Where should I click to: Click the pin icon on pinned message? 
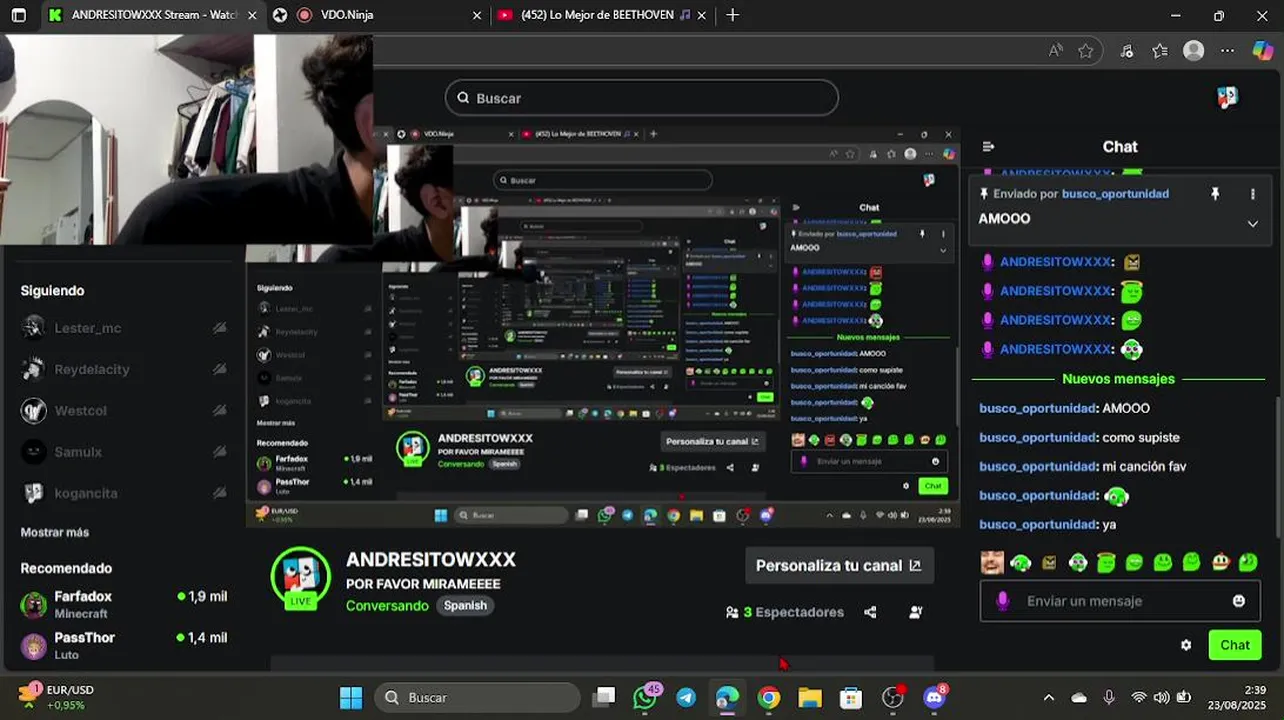pos(1215,194)
